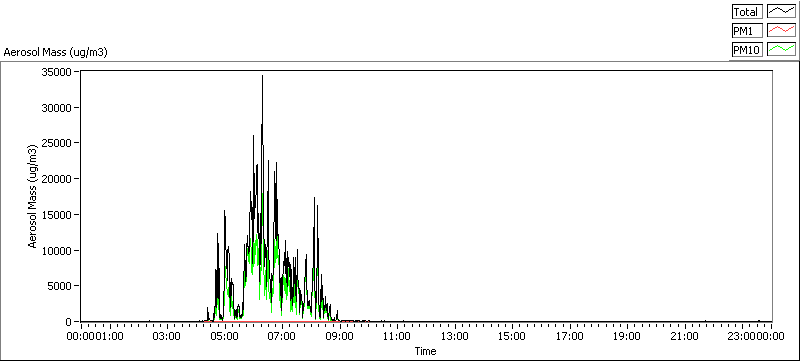Click the highest black peak in the plot
800x361 pixels.
(x=262, y=76)
